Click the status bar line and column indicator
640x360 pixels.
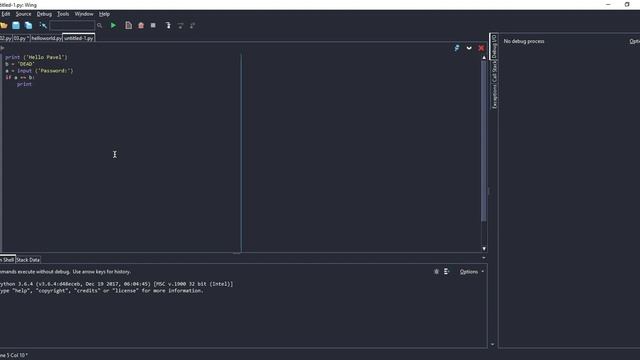[x=14, y=355]
